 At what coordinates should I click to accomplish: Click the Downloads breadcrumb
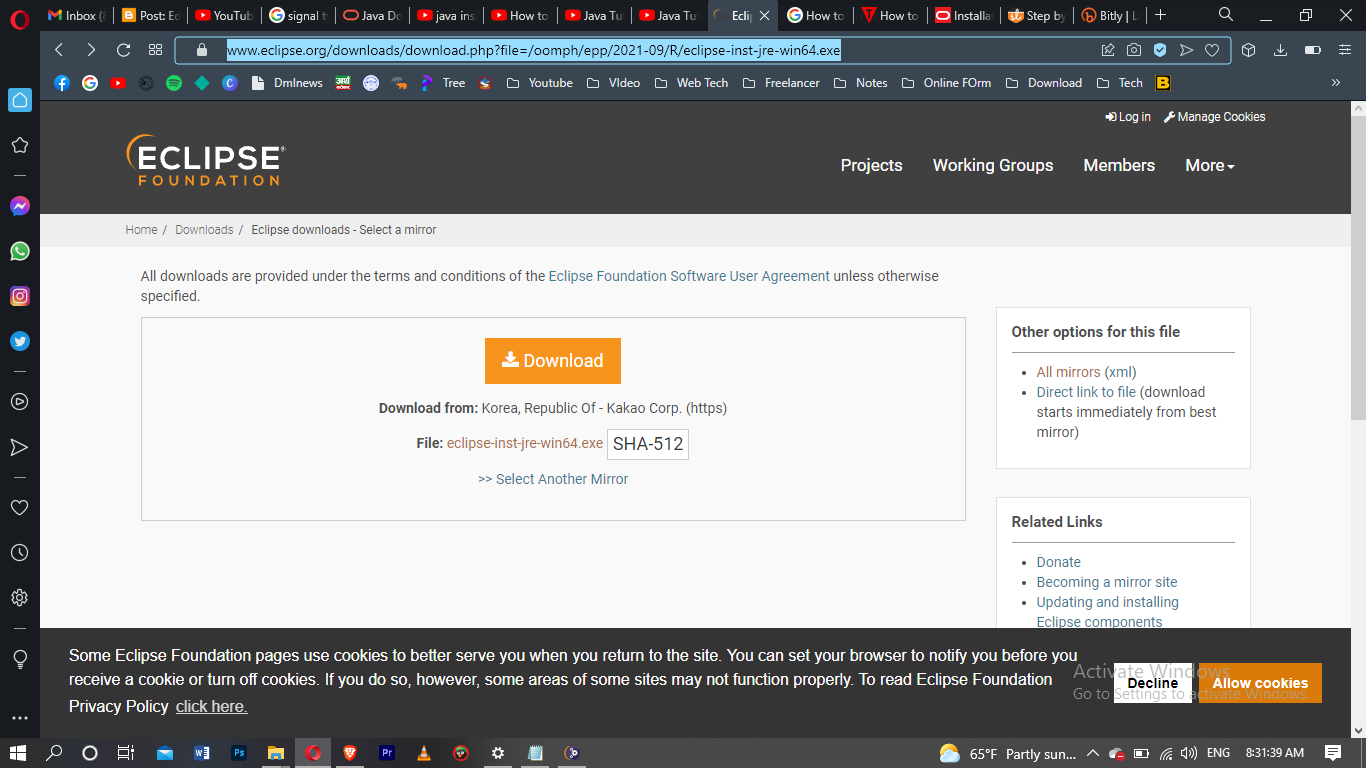pos(204,230)
